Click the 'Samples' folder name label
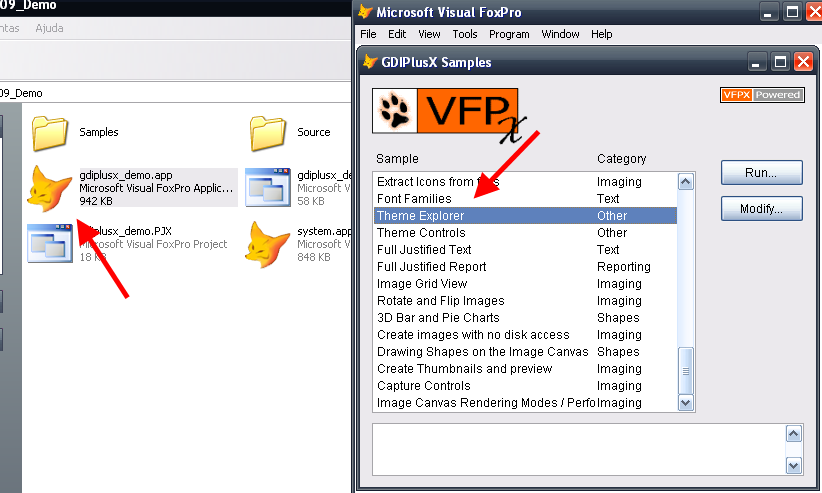The width and height of the screenshot is (822, 493). tap(99, 132)
